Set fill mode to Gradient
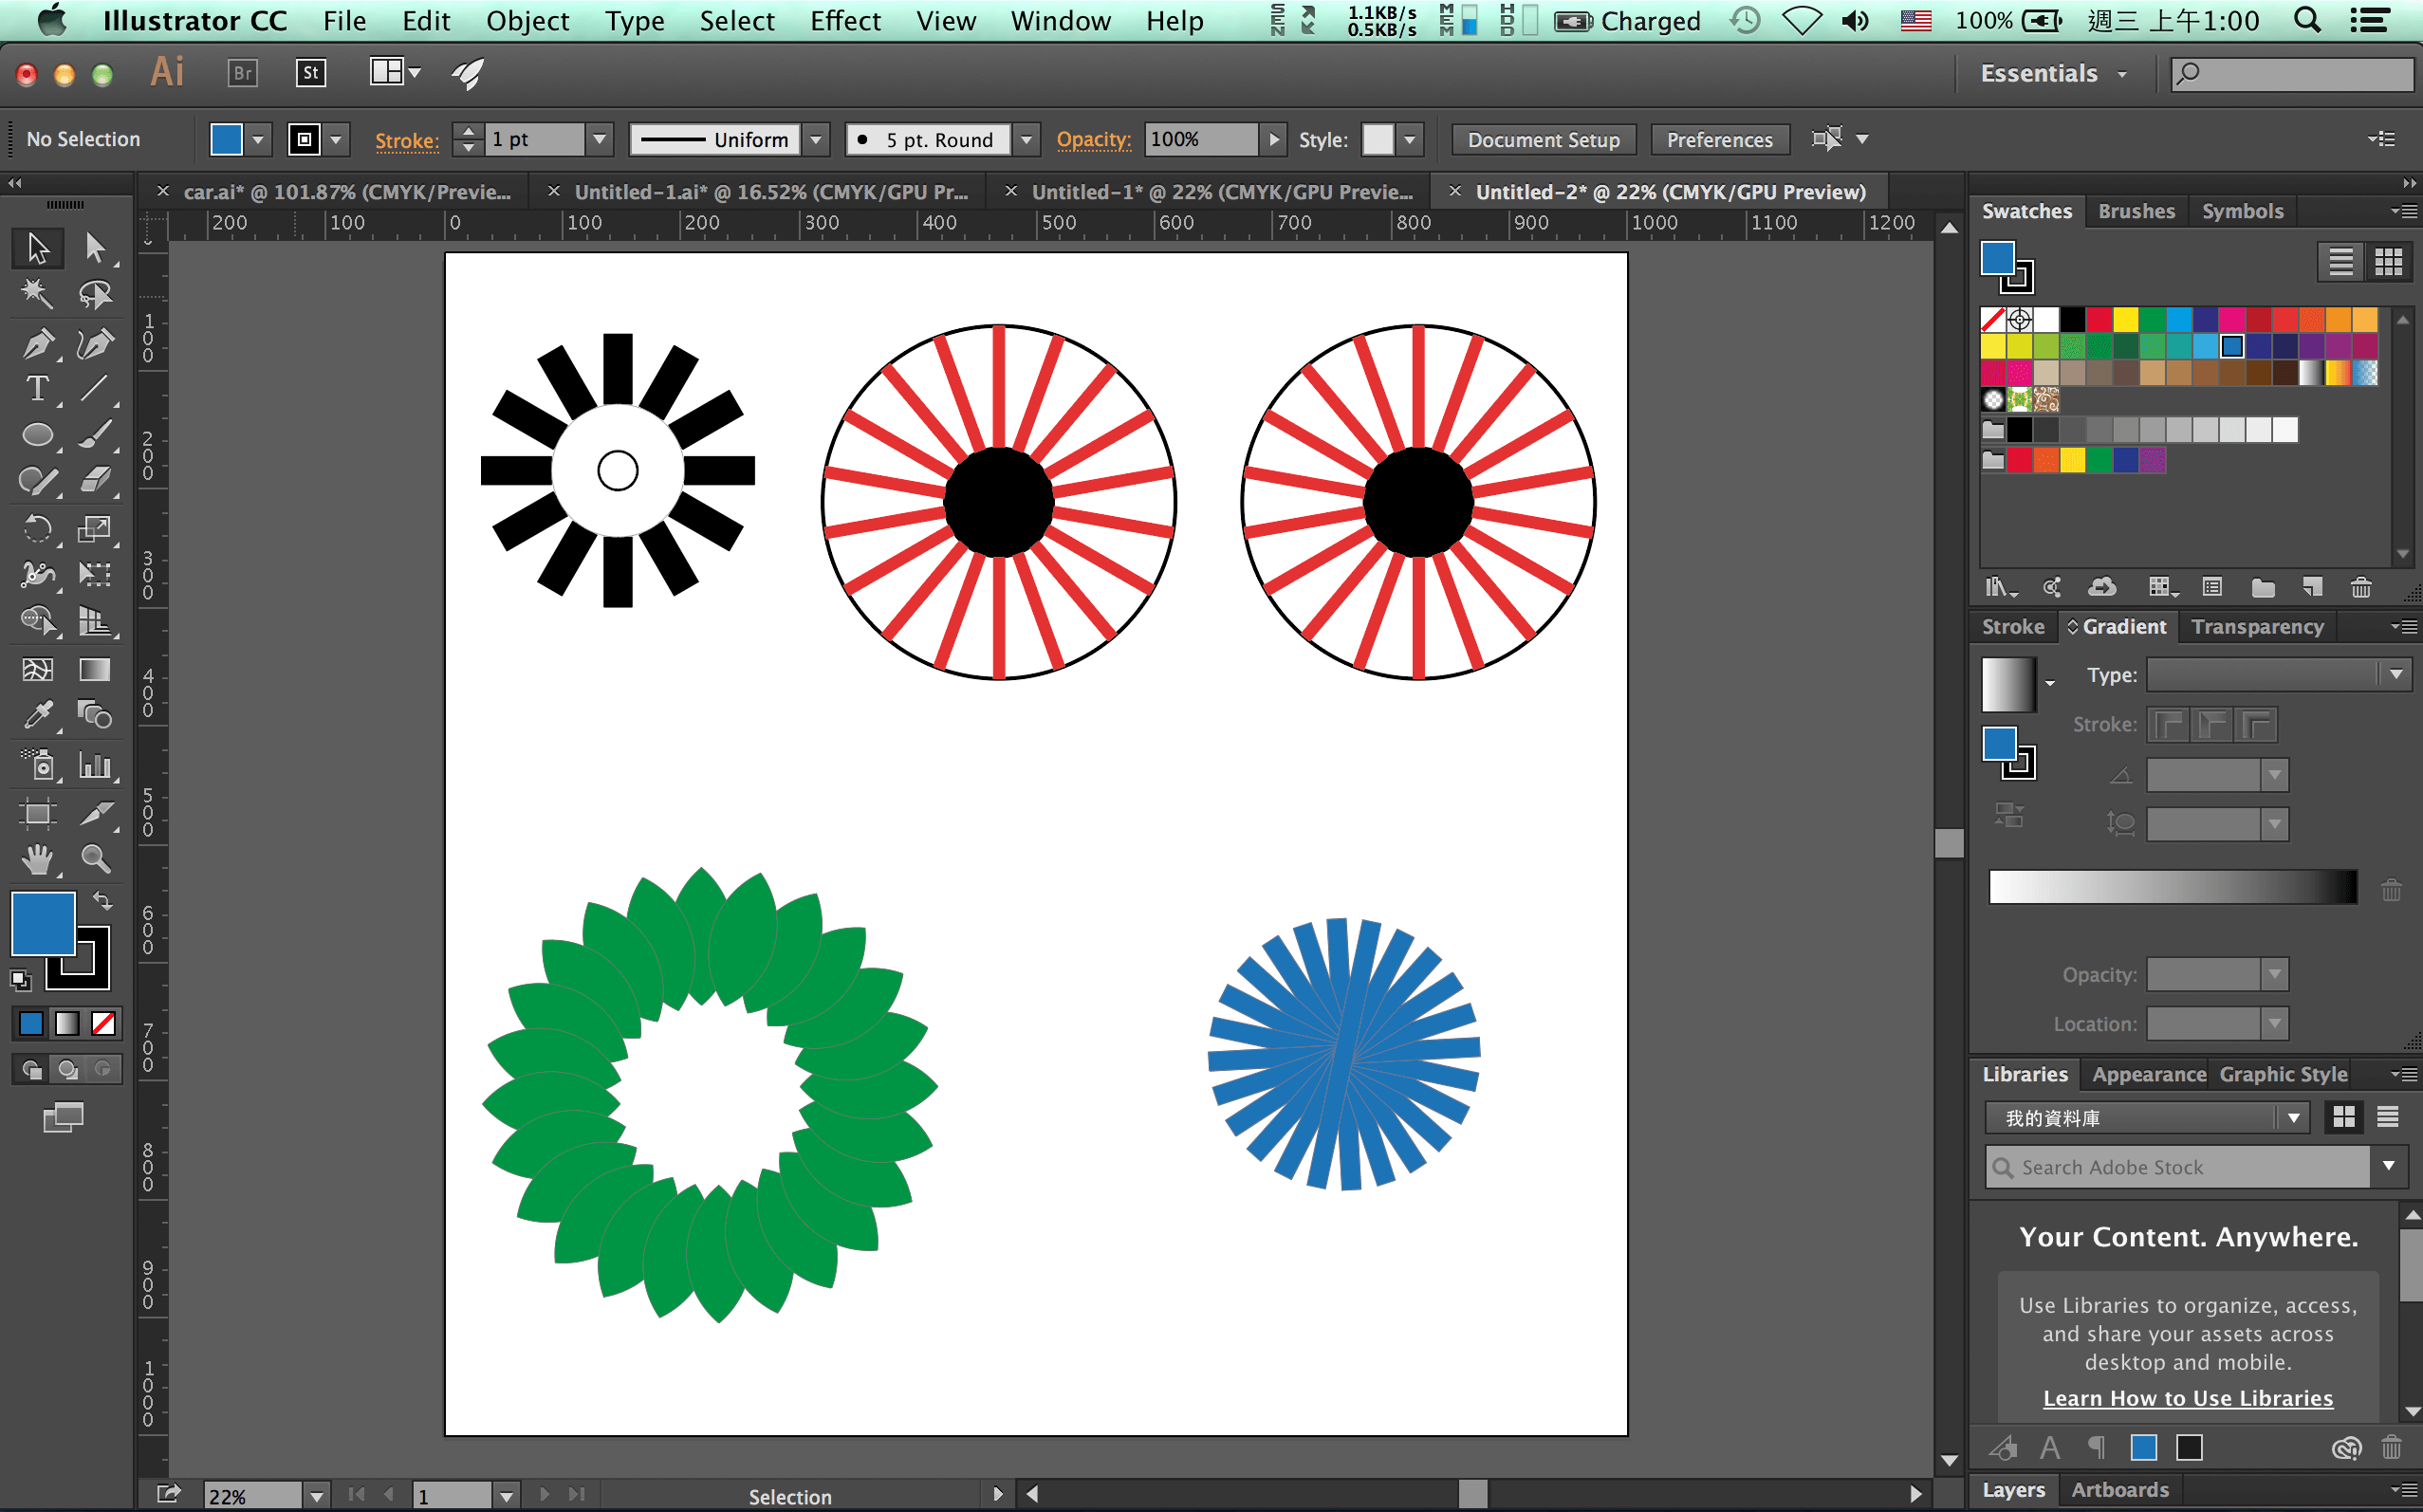 point(67,1023)
